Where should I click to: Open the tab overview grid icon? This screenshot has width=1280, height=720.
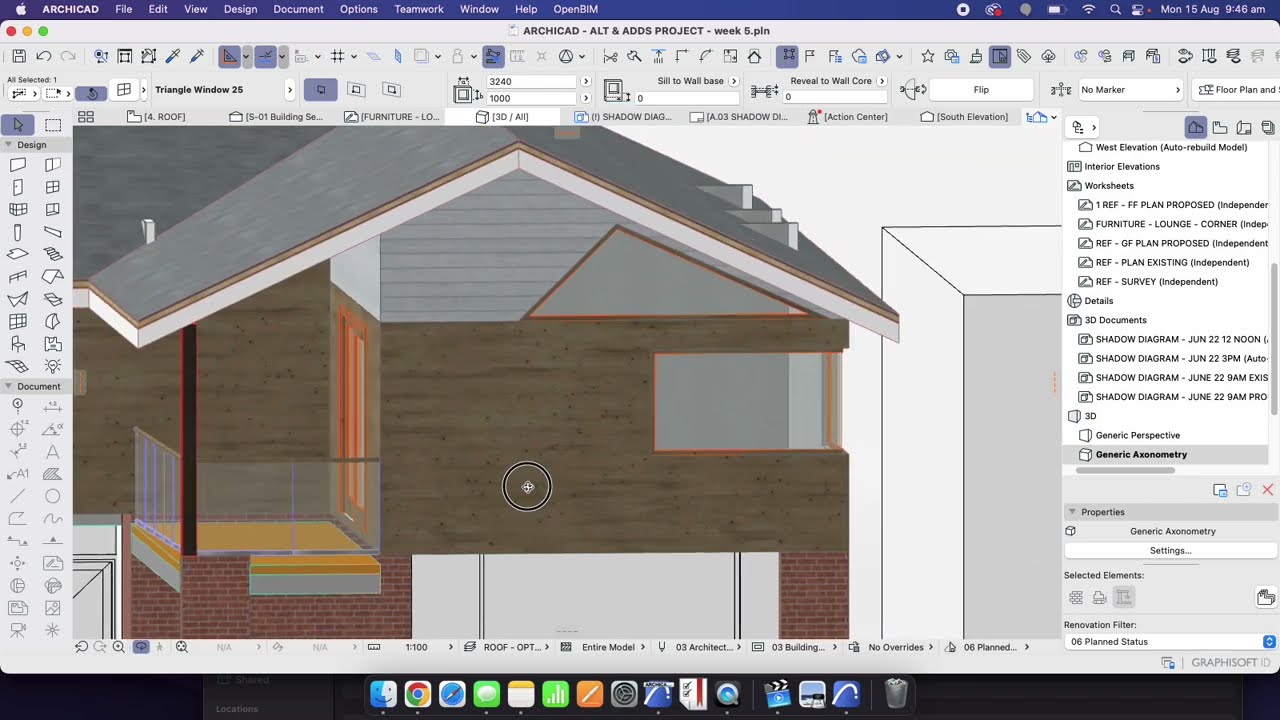[86, 117]
